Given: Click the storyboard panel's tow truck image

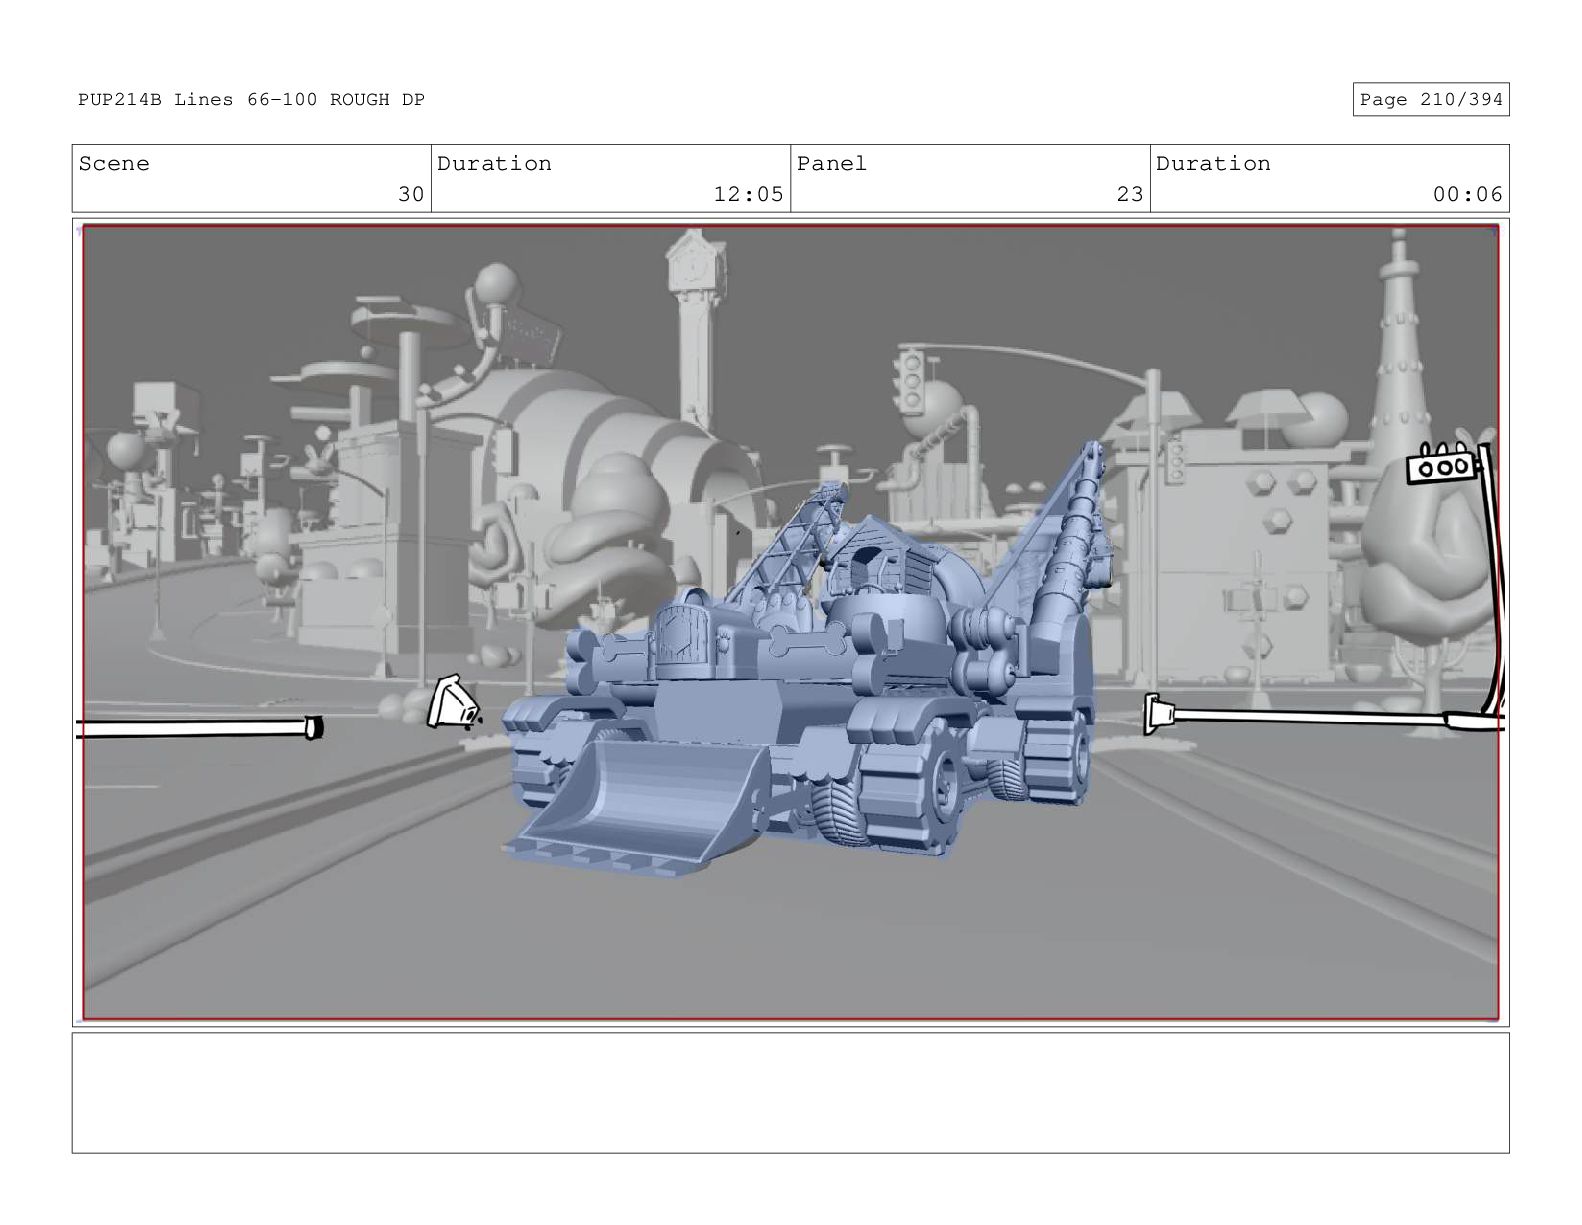Looking at the screenshot, I should click(x=805, y=660).
